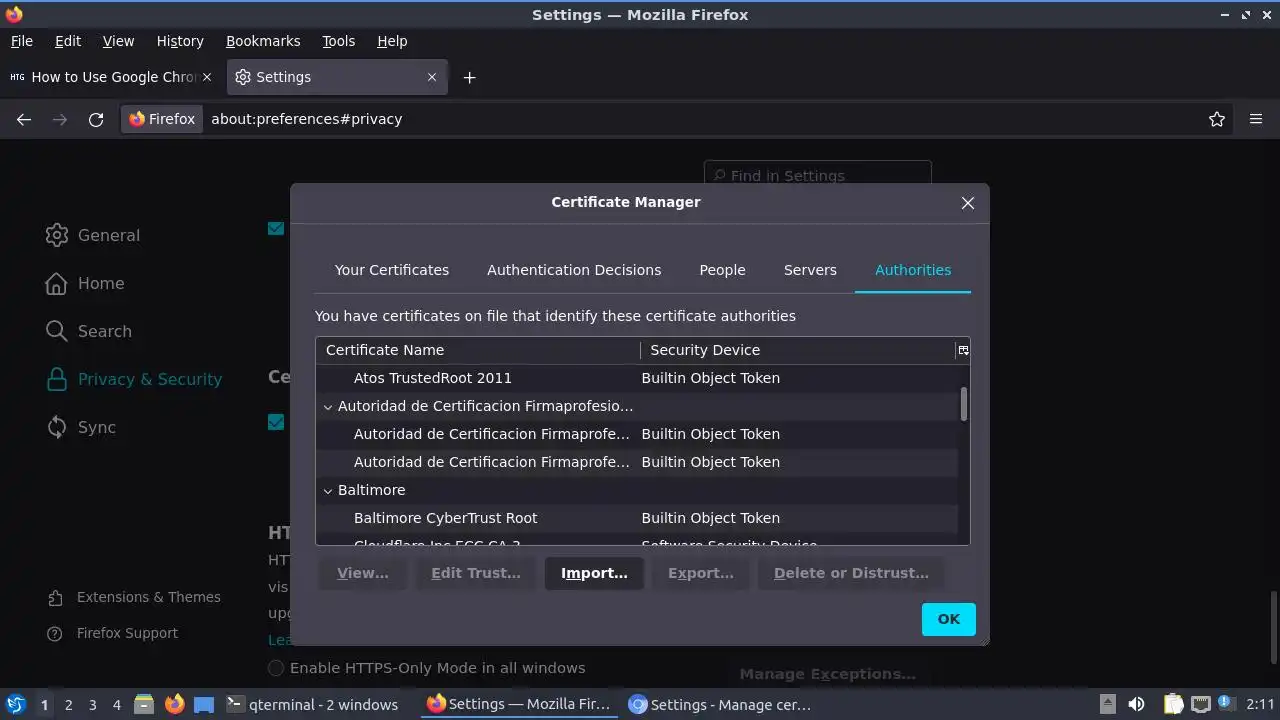Close the Settings browser tab

tap(432, 77)
